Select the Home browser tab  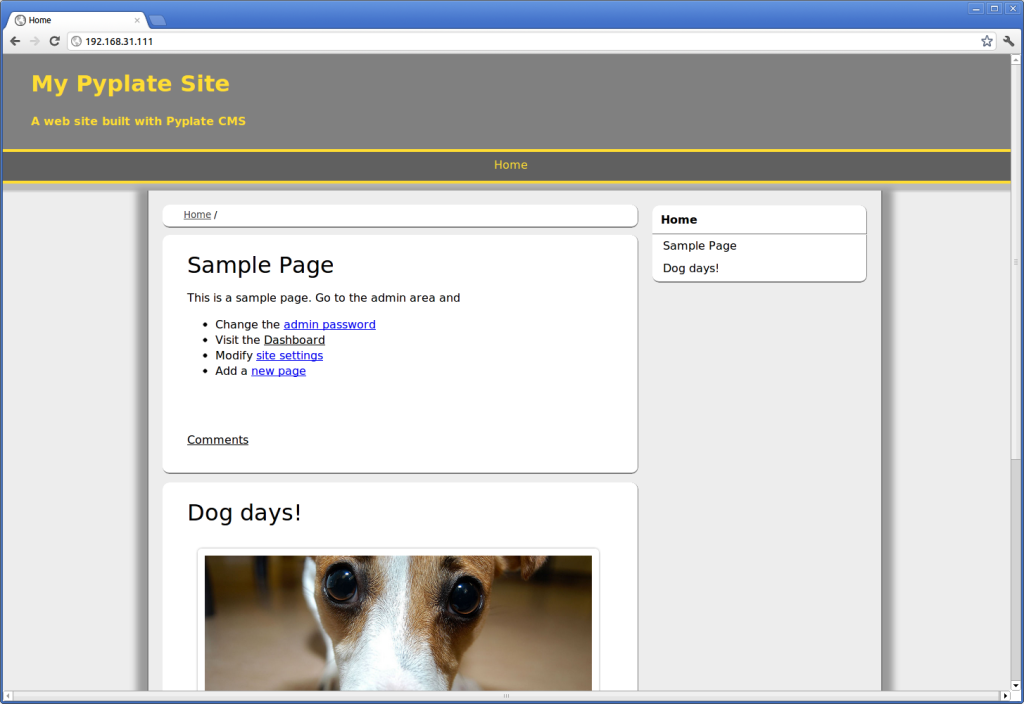coord(77,20)
